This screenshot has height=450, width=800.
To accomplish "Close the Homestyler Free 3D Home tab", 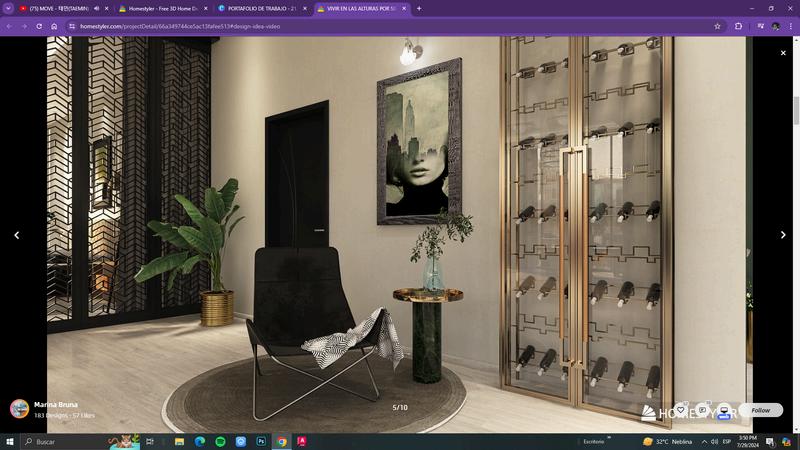I will point(206,9).
